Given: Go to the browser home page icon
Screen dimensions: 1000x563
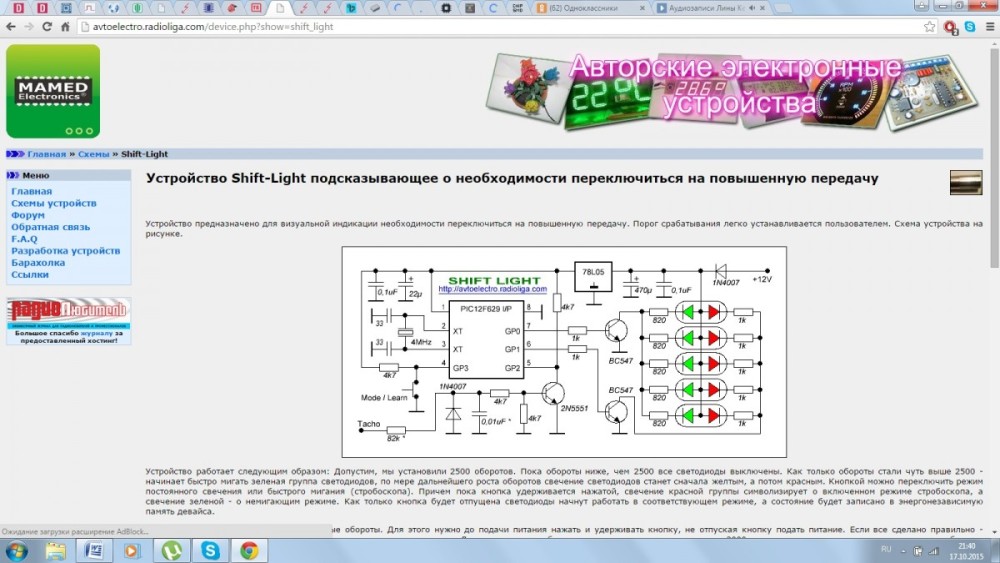Looking at the screenshot, I should click(x=65, y=27).
